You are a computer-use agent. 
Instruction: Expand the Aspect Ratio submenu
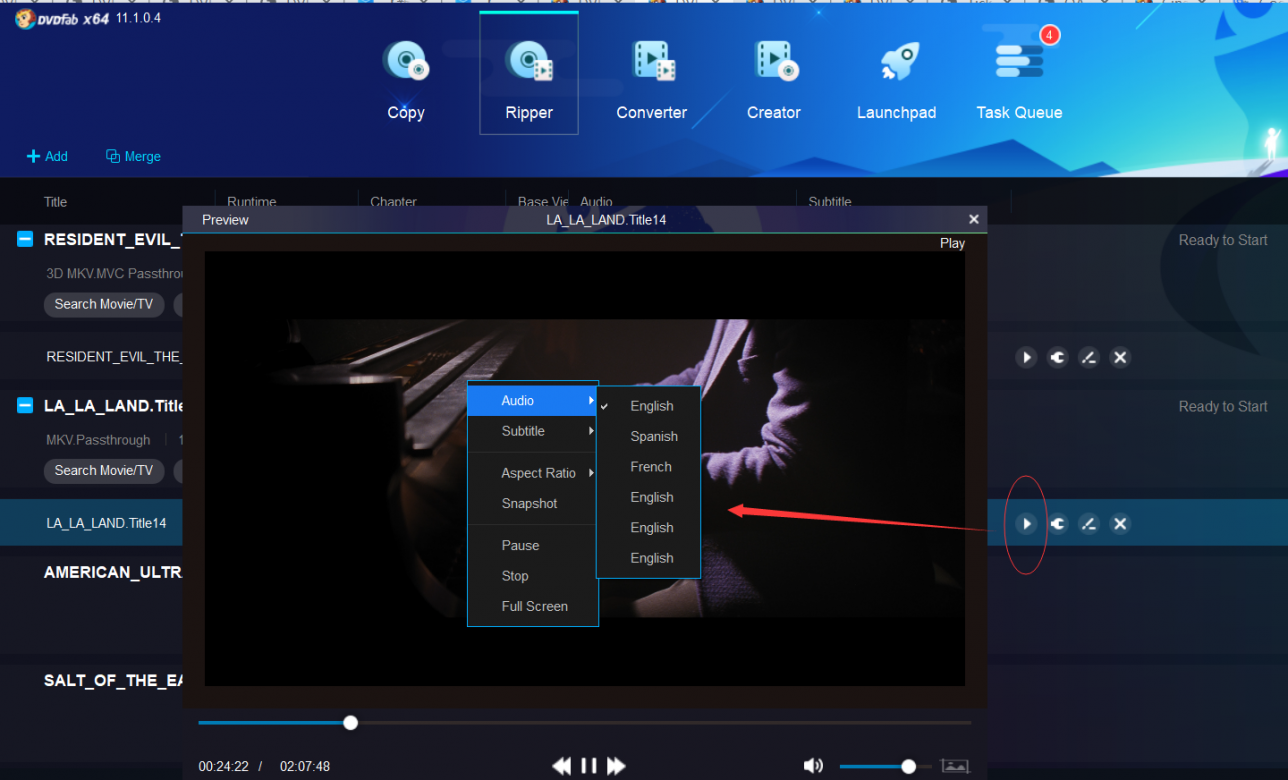point(533,473)
